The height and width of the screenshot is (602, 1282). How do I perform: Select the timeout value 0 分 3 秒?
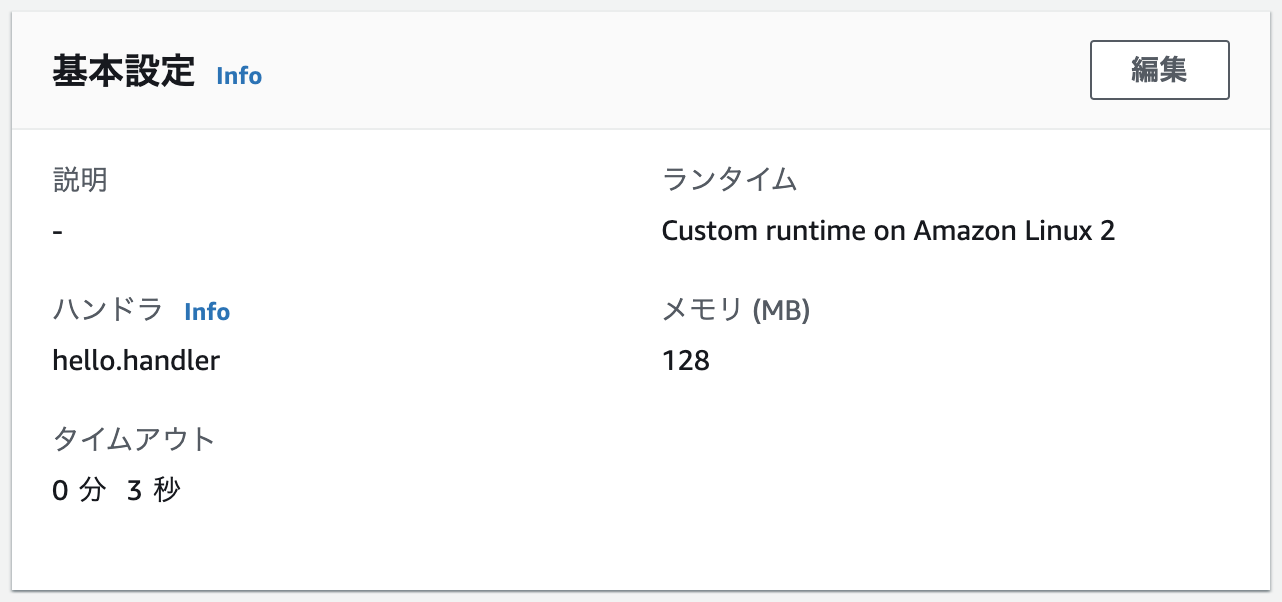point(117,490)
